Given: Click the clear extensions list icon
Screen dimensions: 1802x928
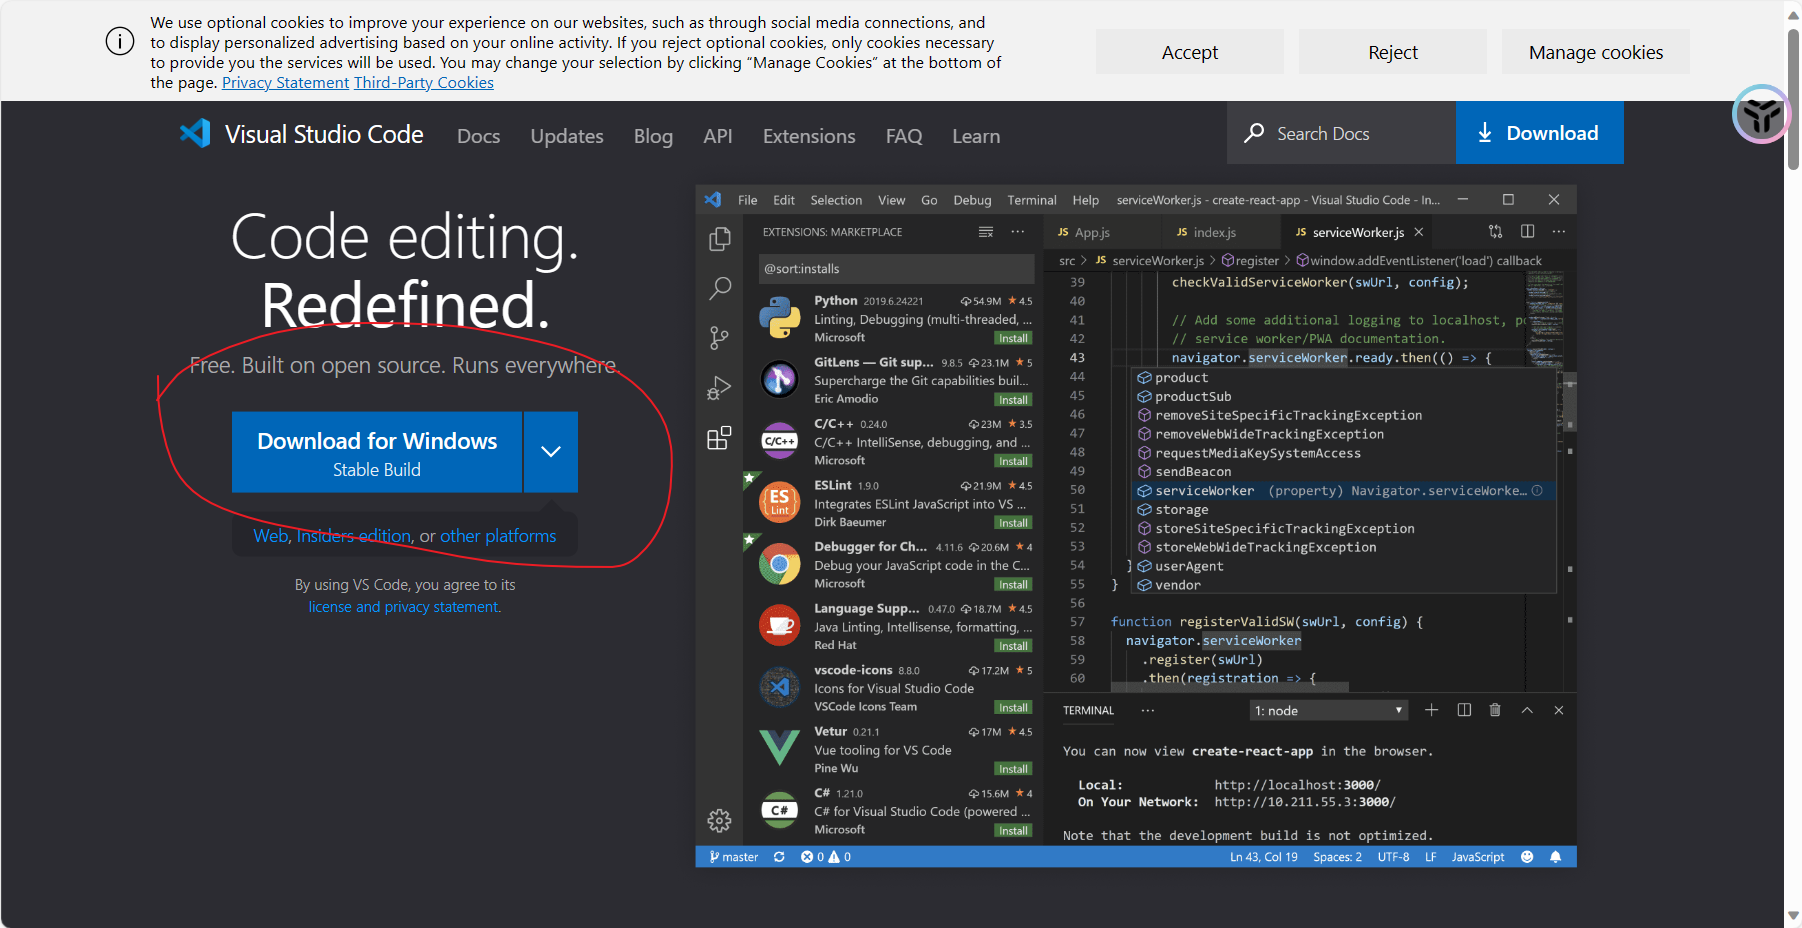Looking at the screenshot, I should (x=986, y=232).
